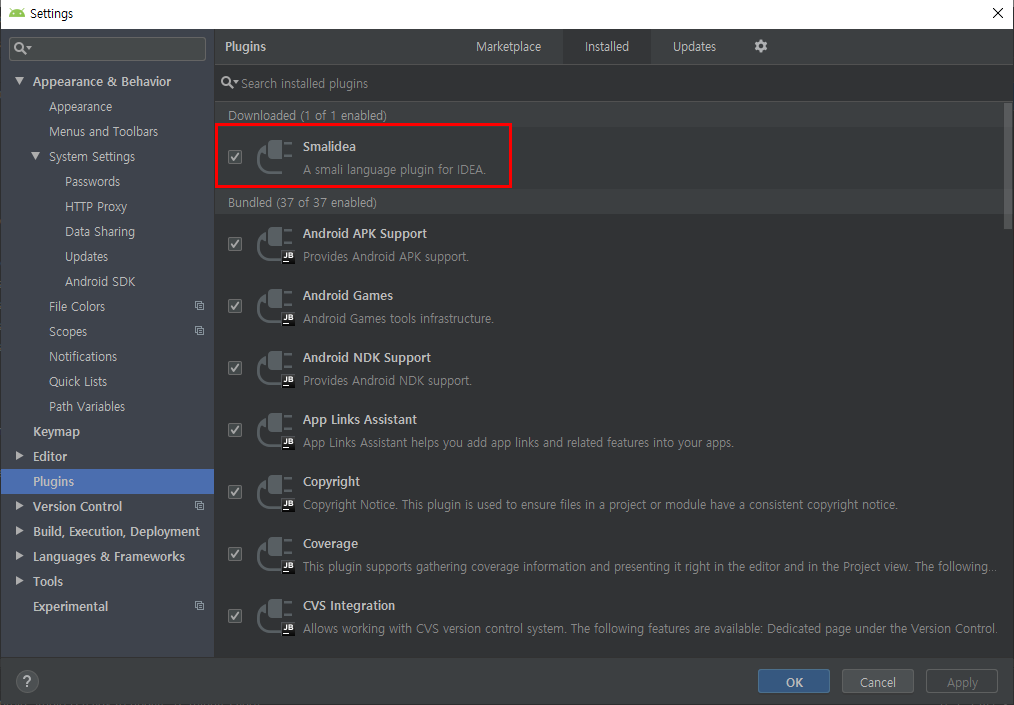Open Scopes settings page
Viewport: 1014px width, 705px height.
[x=68, y=331]
